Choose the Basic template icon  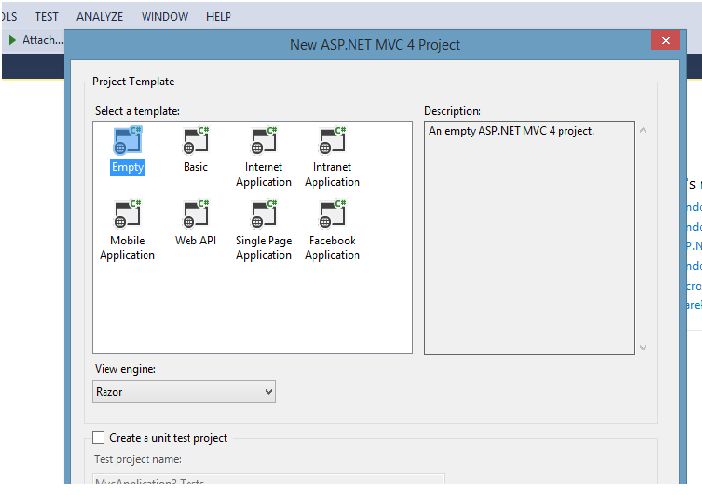tap(196, 142)
